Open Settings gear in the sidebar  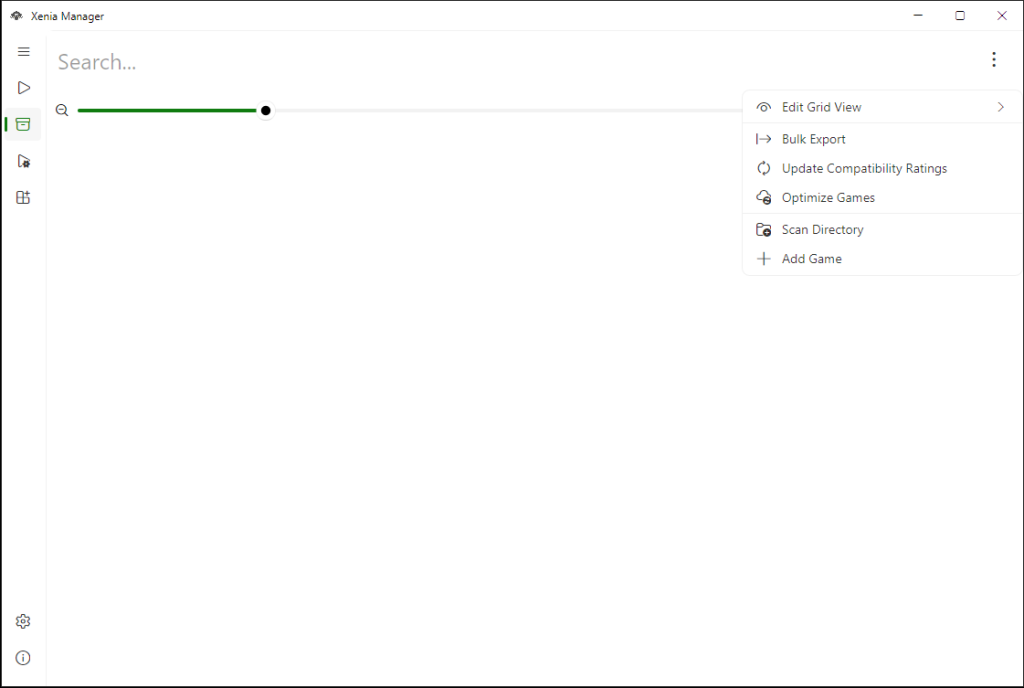23,621
